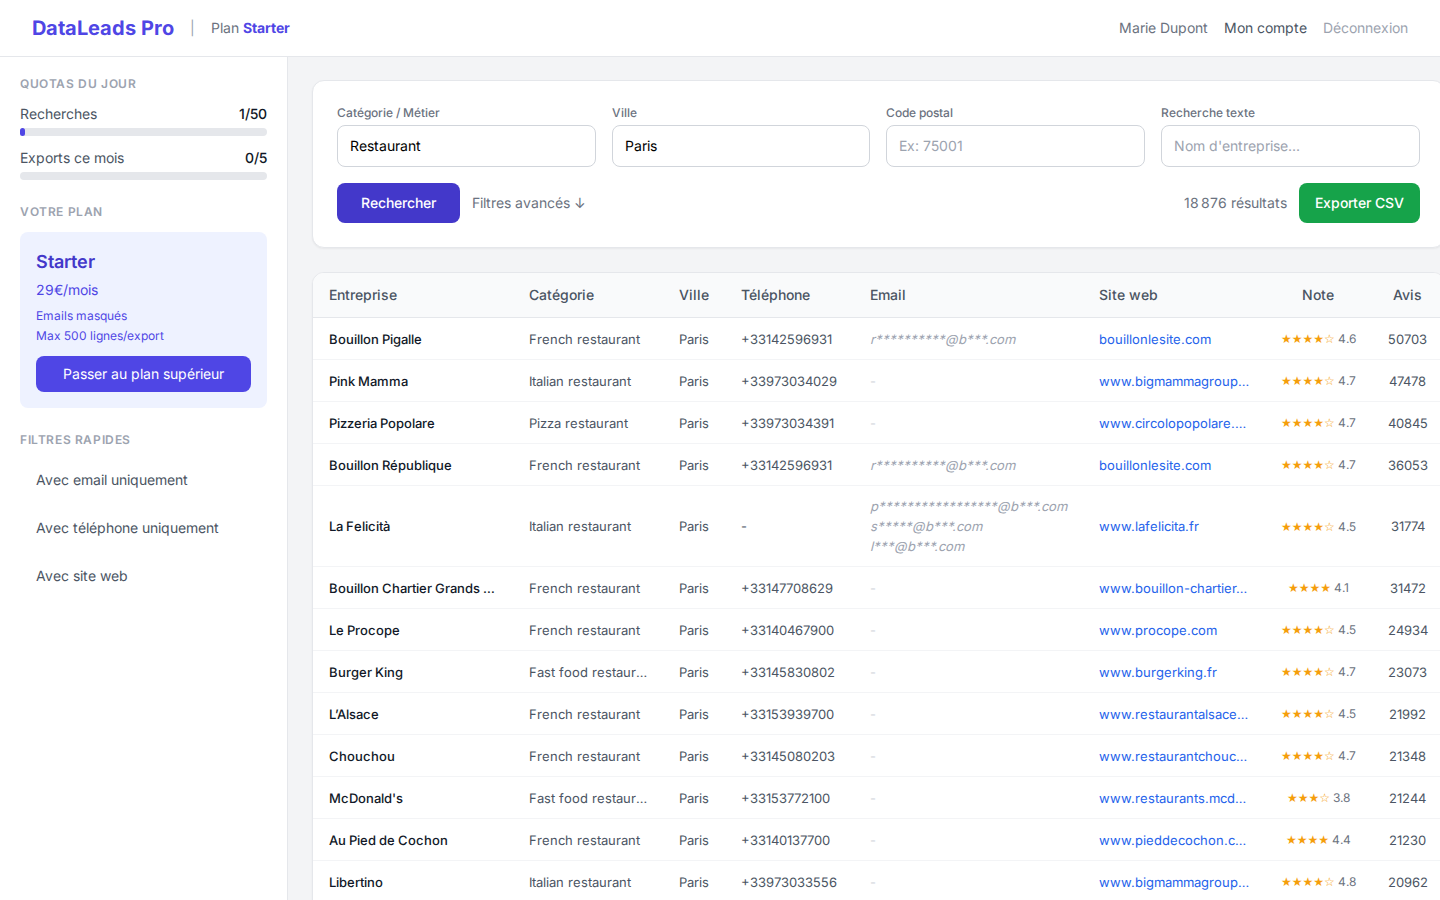Click the Recherche texte company name field
This screenshot has height=900, width=1440.
pyautogui.click(x=1289, y=145)
